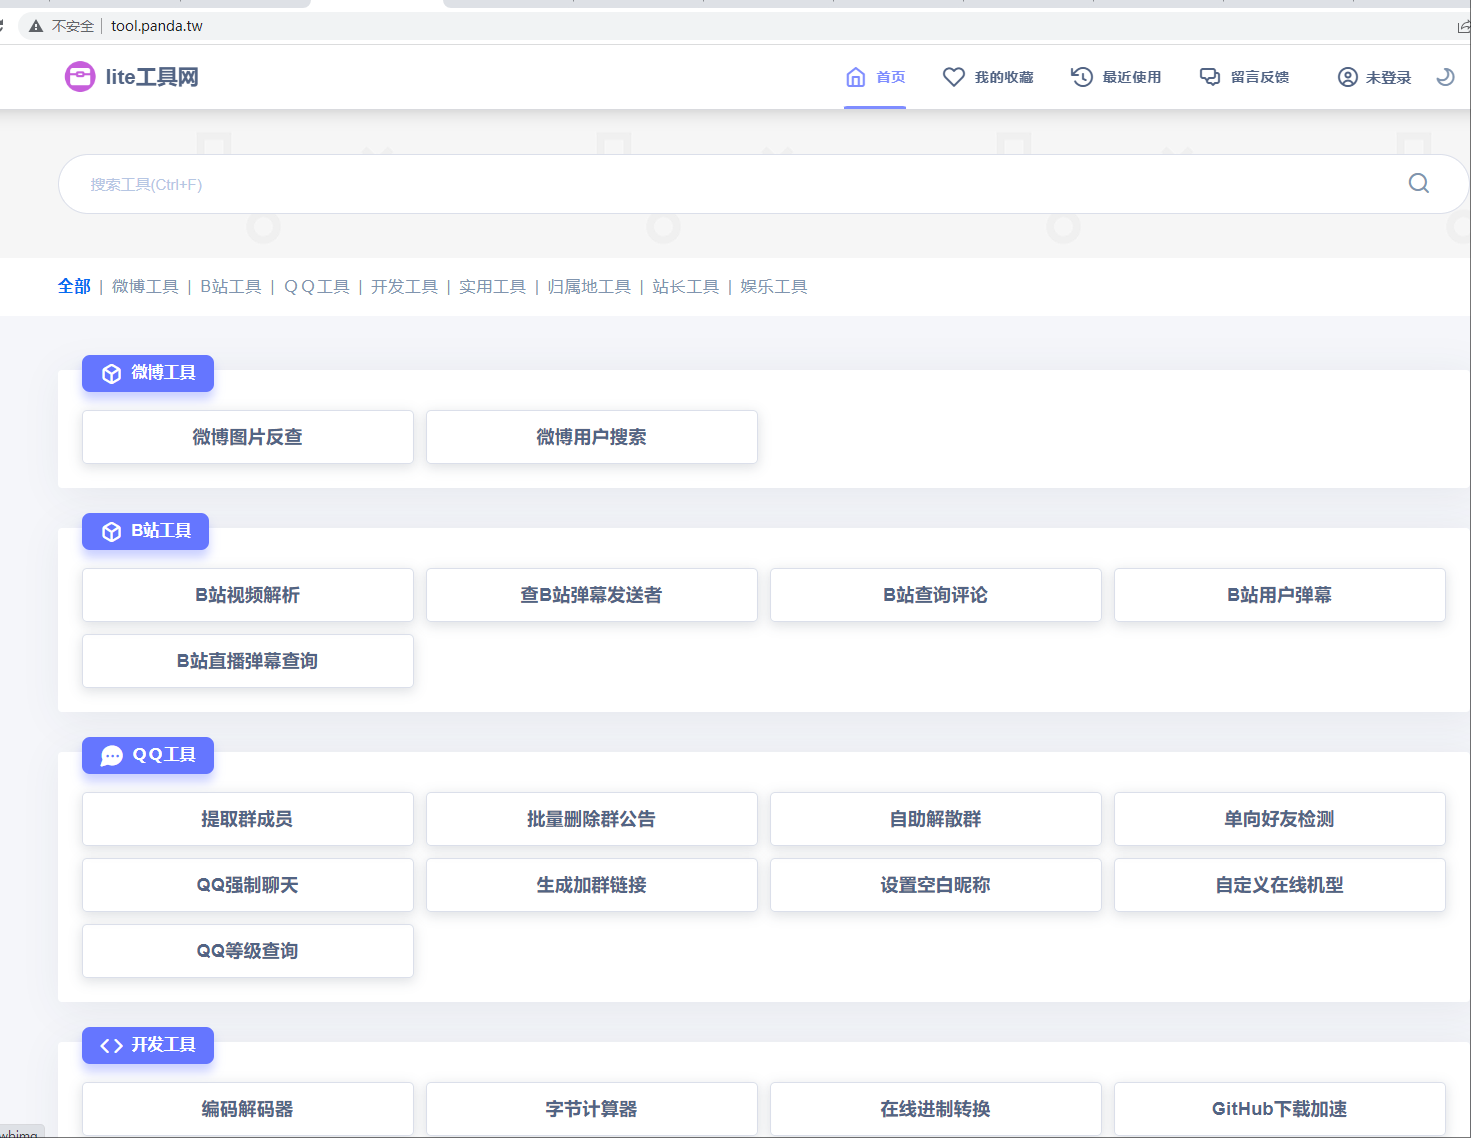1471x1138 pixels.
Task: Click the lite工具网 site title text
Action: [x=152, y=77]
